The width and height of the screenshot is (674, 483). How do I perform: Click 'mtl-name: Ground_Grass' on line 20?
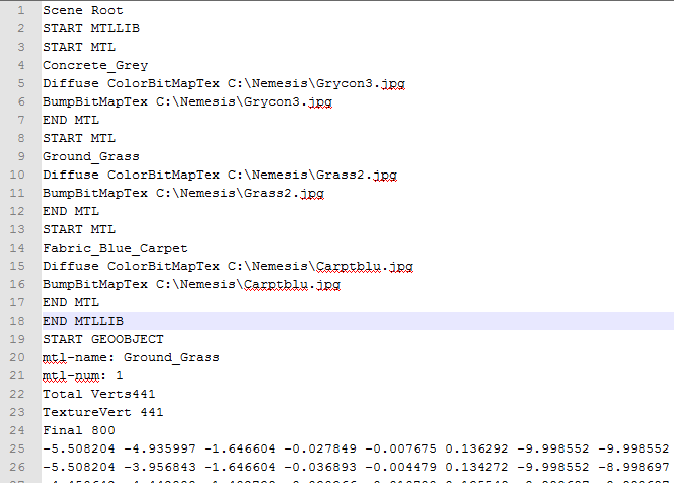[x=131, y=357]
